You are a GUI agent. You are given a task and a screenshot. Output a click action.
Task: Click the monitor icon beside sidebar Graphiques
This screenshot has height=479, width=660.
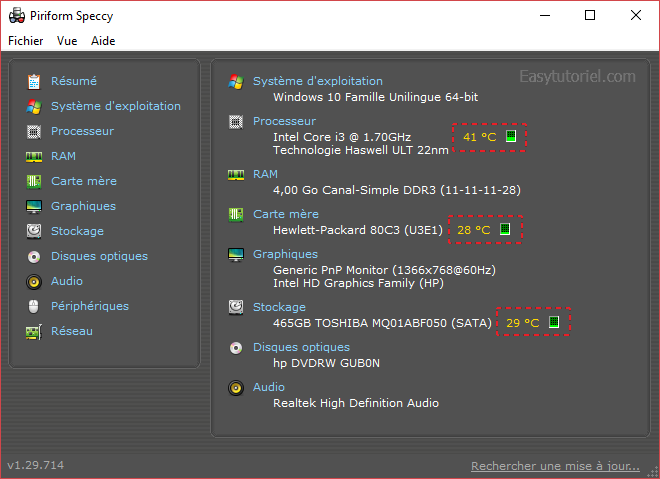(34, 207)
